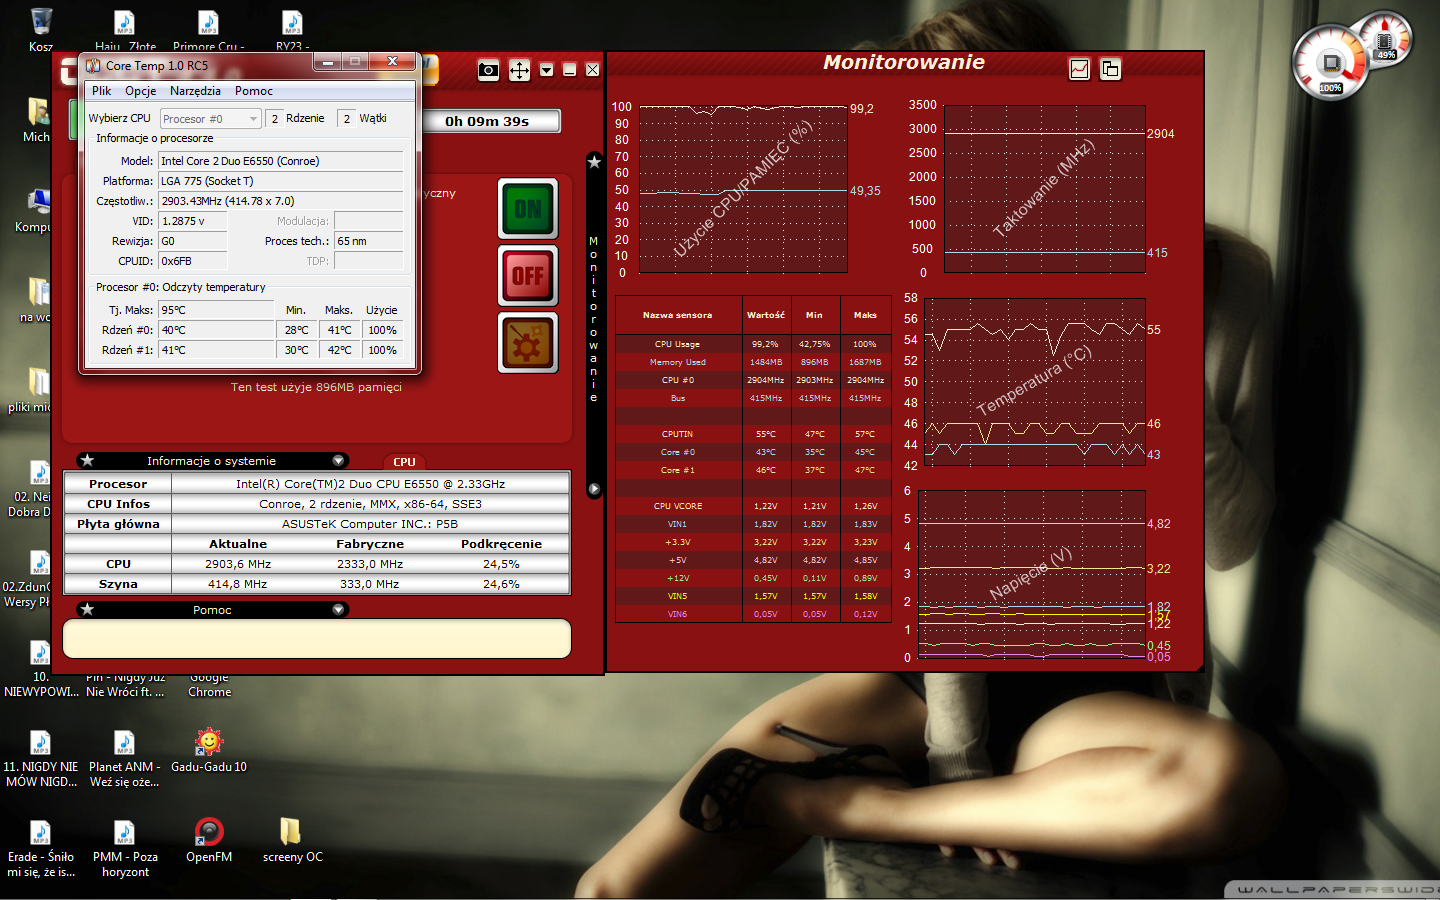Close the OCCT window with its X icon

593,70
